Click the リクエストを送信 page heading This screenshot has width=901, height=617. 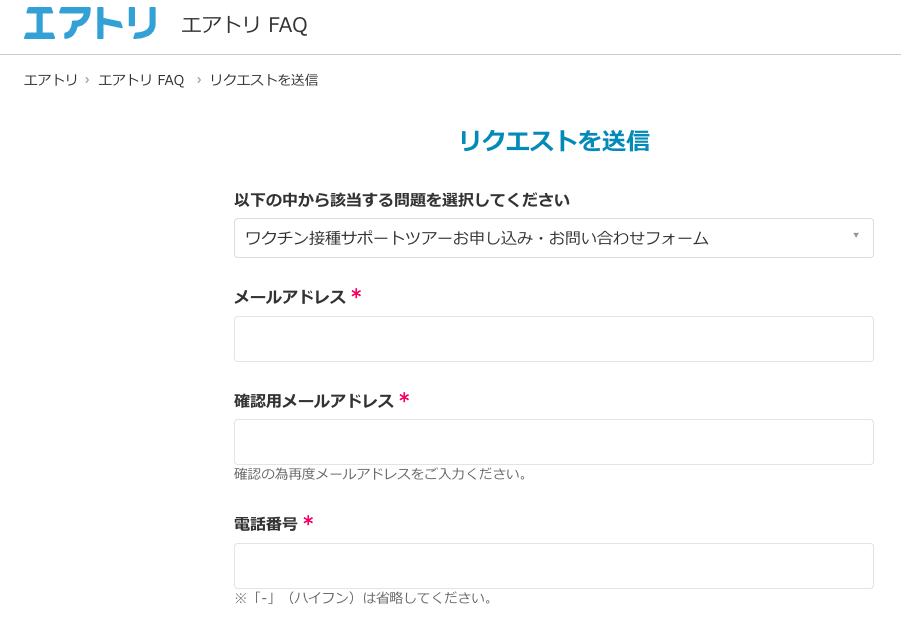pos(555,141)
